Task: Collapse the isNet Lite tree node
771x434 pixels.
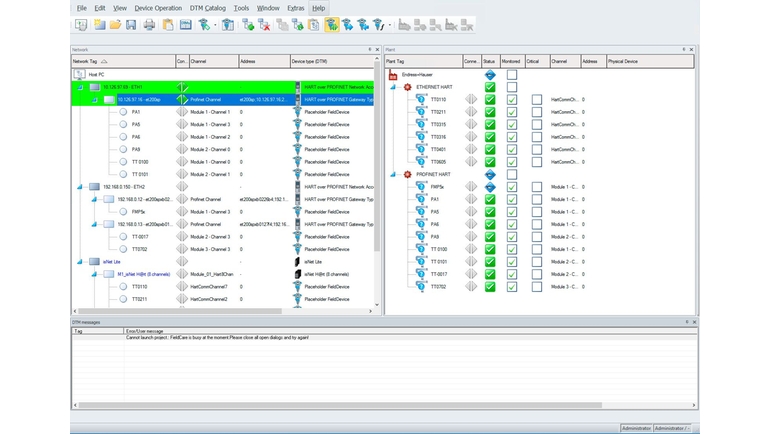Action: [80, 262]
